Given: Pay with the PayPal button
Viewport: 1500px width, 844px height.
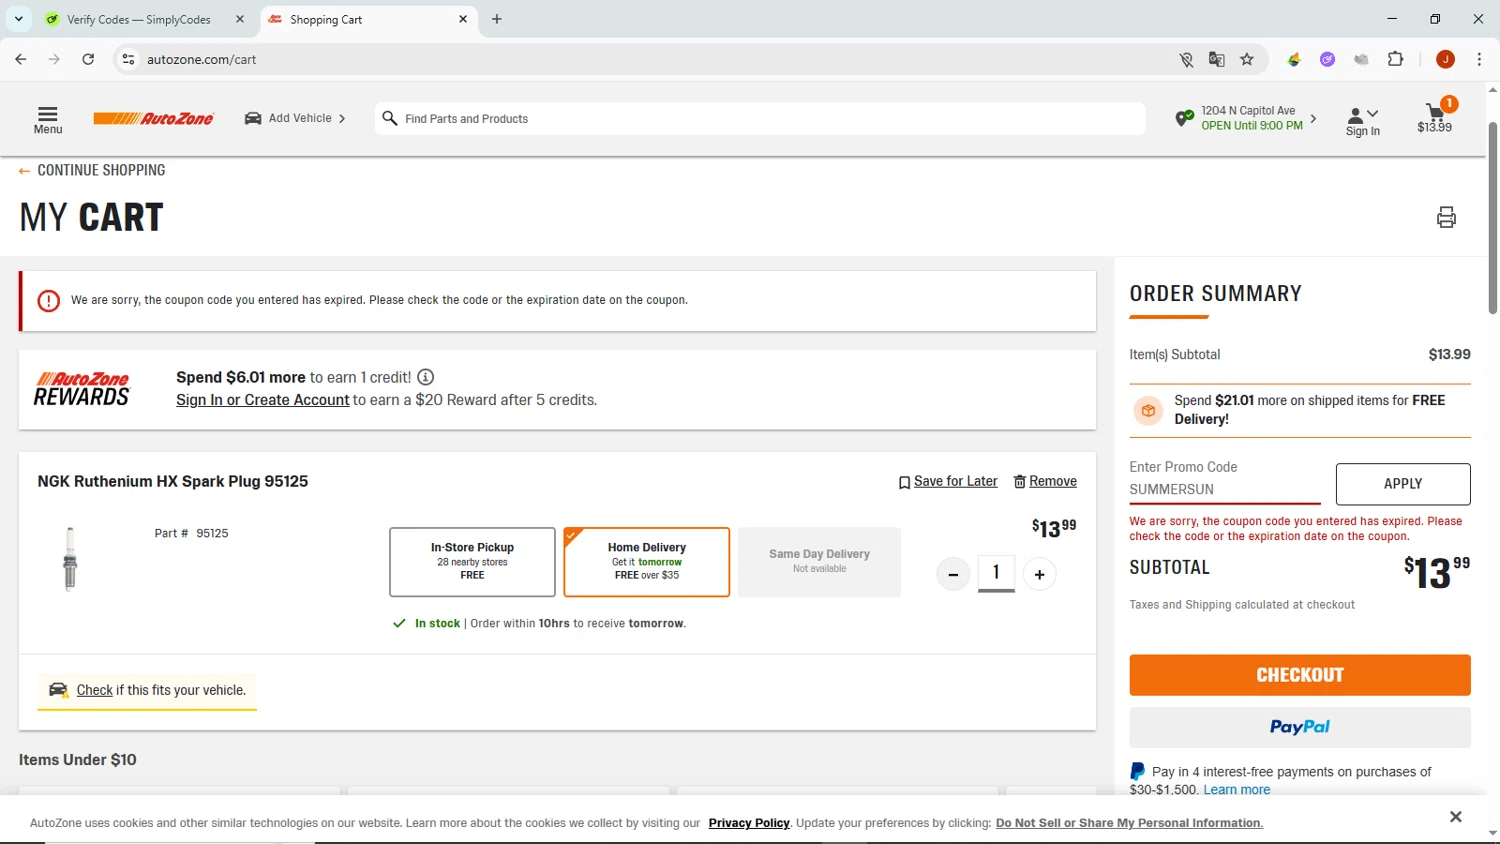Looking at the screenshot, I should coord(1300,727).
